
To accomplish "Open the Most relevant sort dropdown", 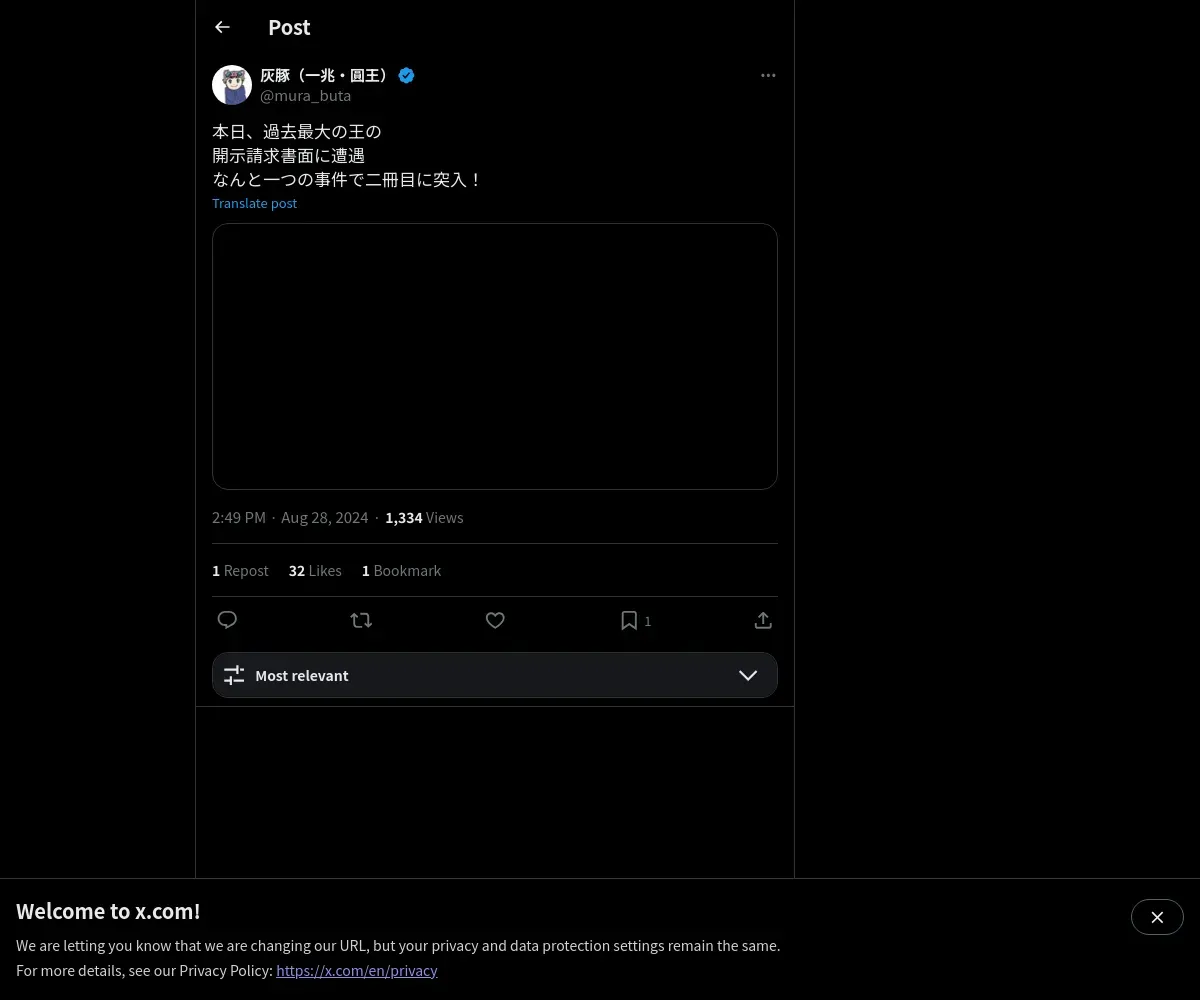I will tap(495, 676).
